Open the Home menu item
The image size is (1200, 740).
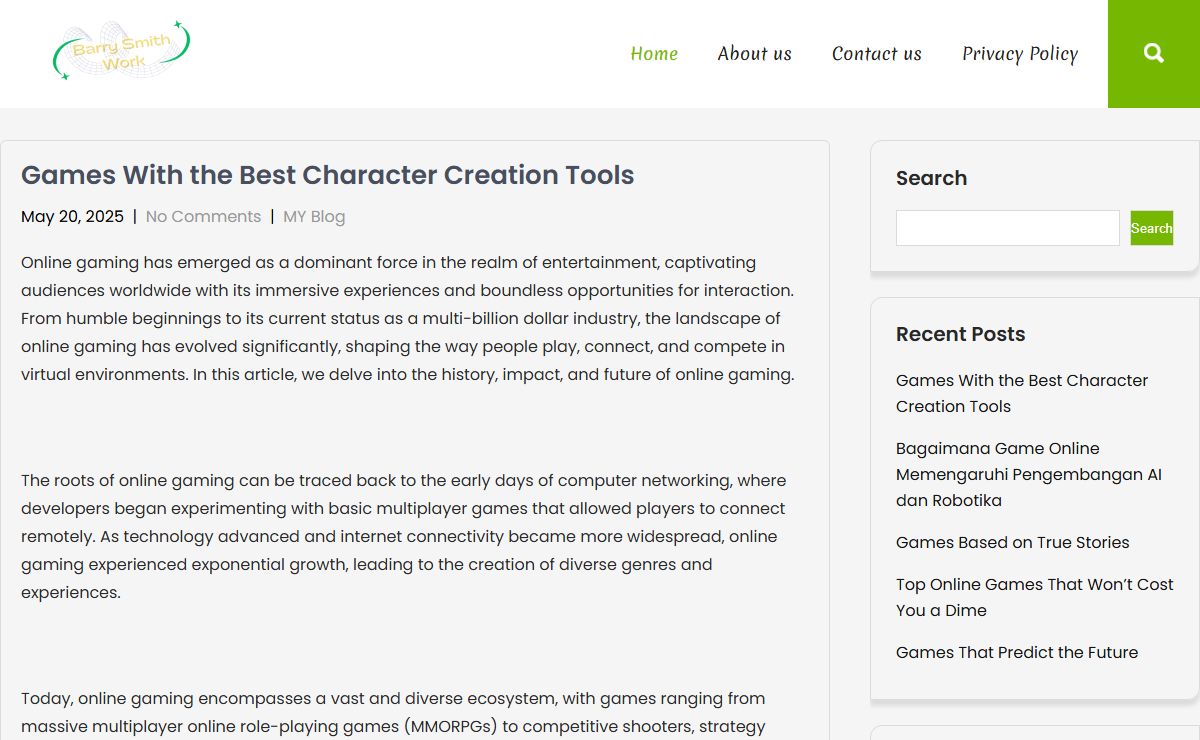[x=654, y=54]
